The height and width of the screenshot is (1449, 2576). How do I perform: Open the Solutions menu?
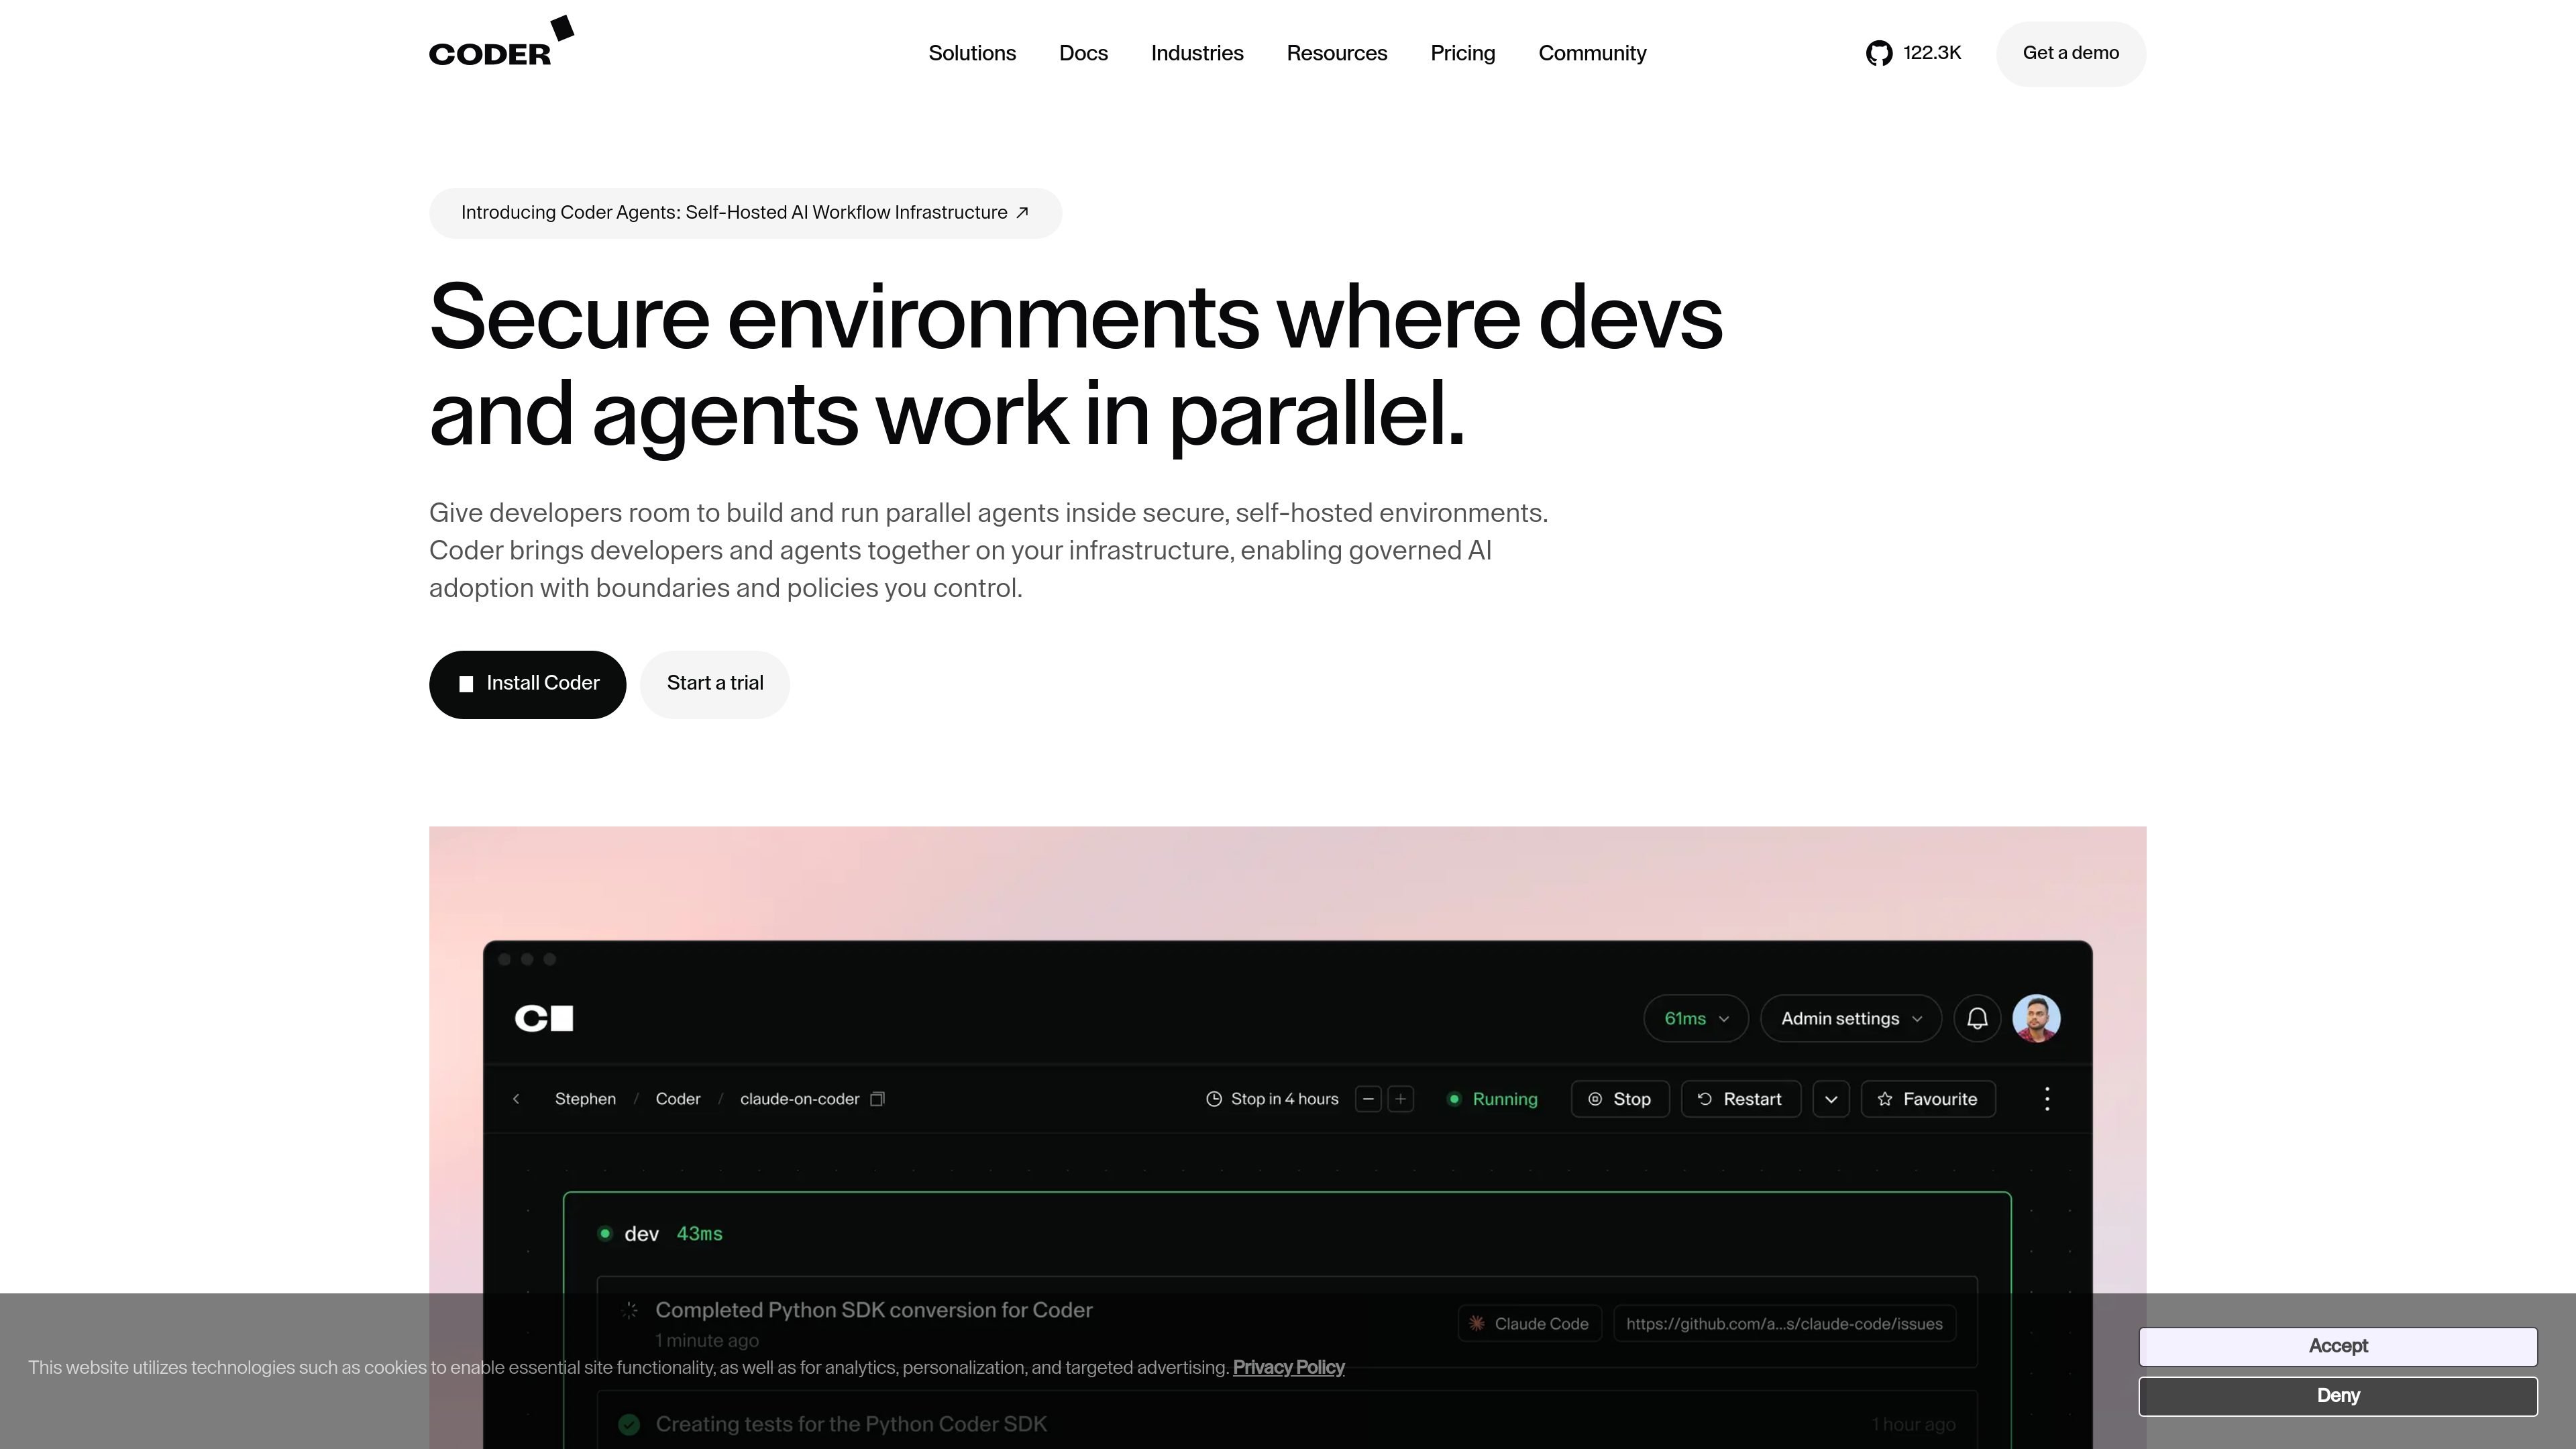[x=972, y=53]
